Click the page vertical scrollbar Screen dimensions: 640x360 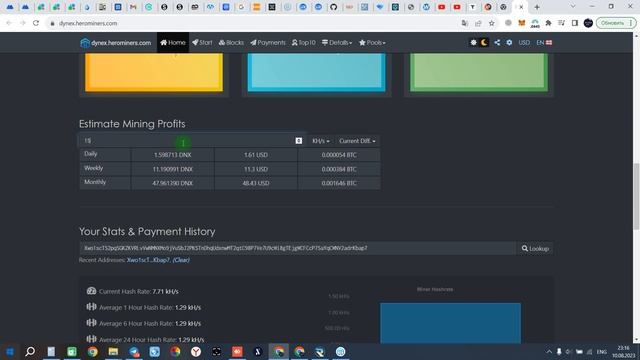[636, 196]
